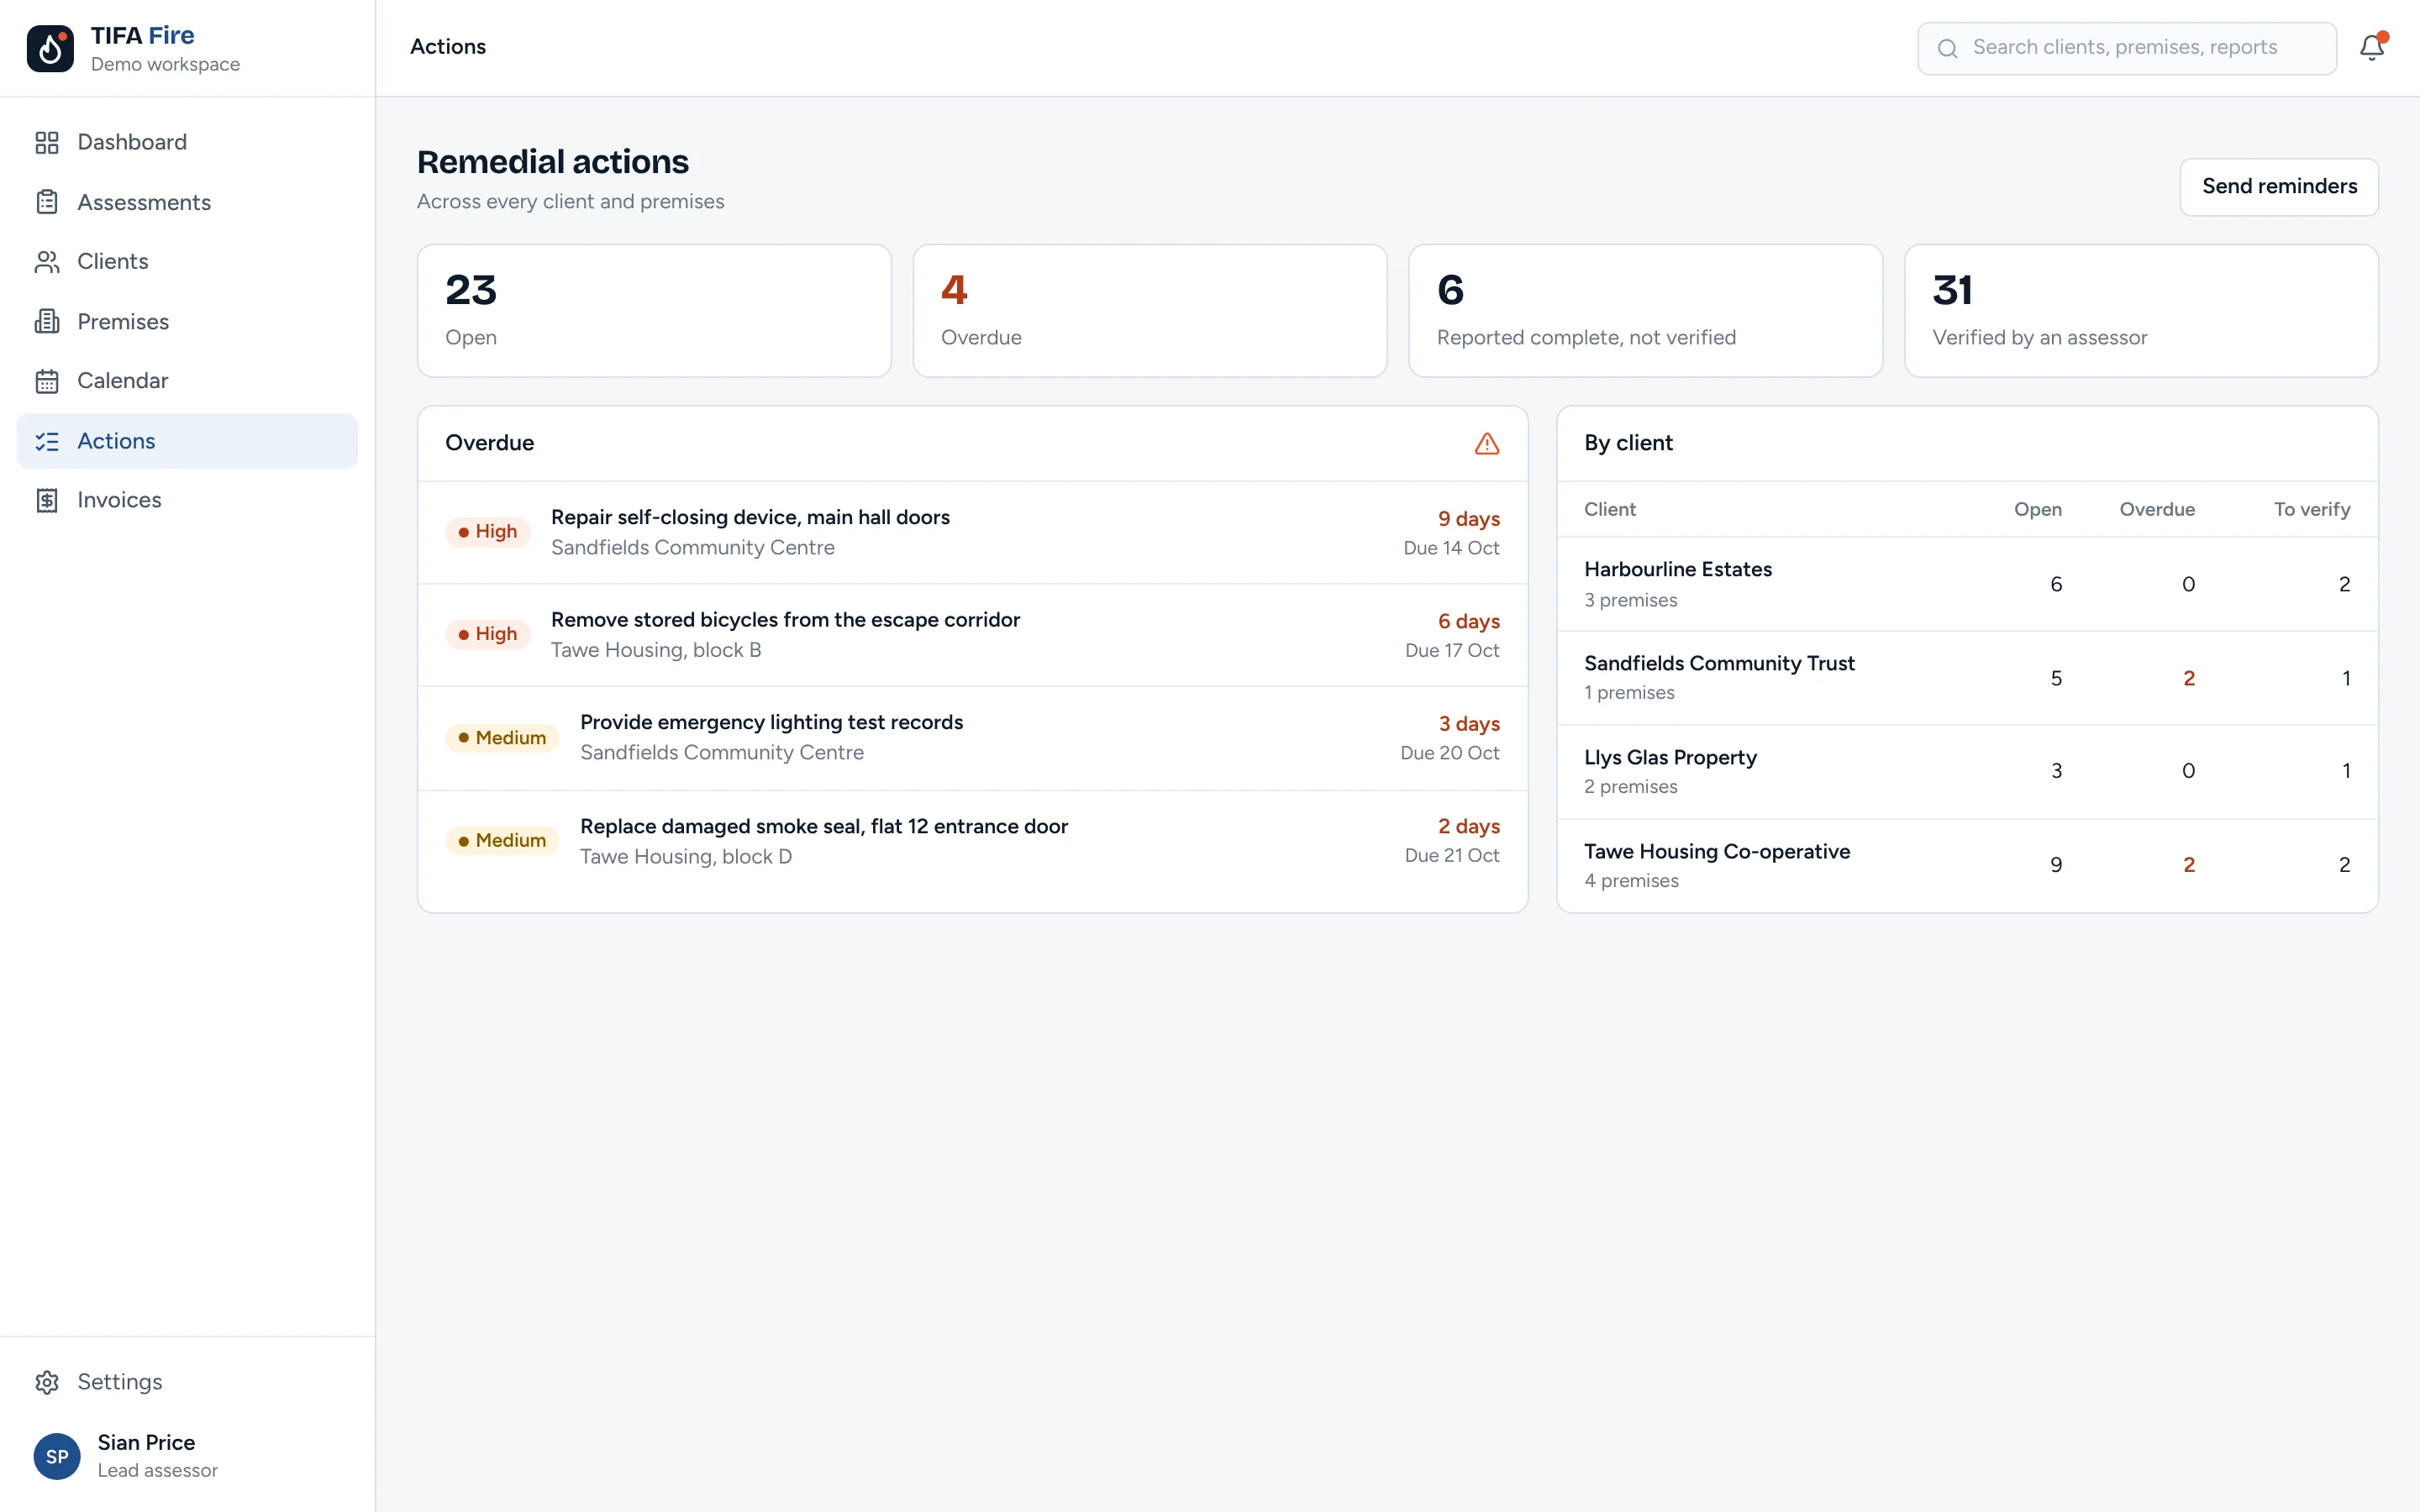The height and width of the screenshot is (1512, 2420).
Task: Open the 4 Overdue stat card
Action: pos(1150,311)
